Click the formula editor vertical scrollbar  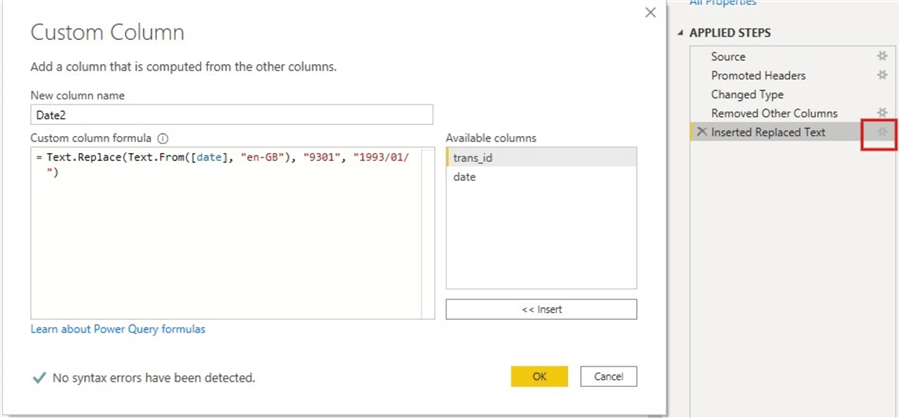pyautogui.click(x=428, y=233)
